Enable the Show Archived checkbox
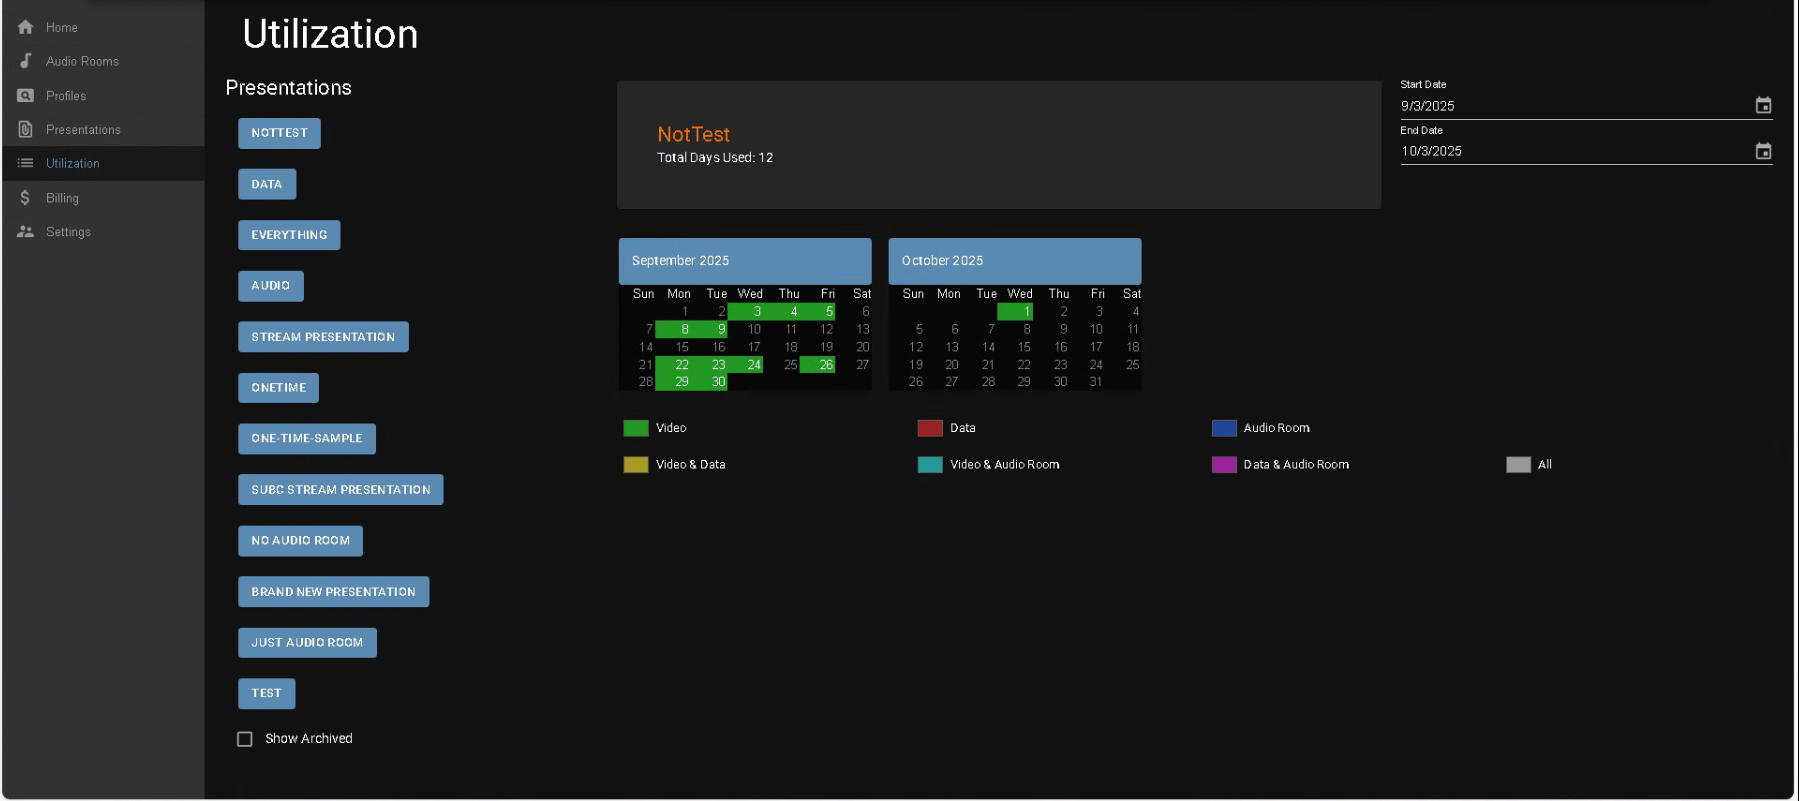 coord(245,739)
